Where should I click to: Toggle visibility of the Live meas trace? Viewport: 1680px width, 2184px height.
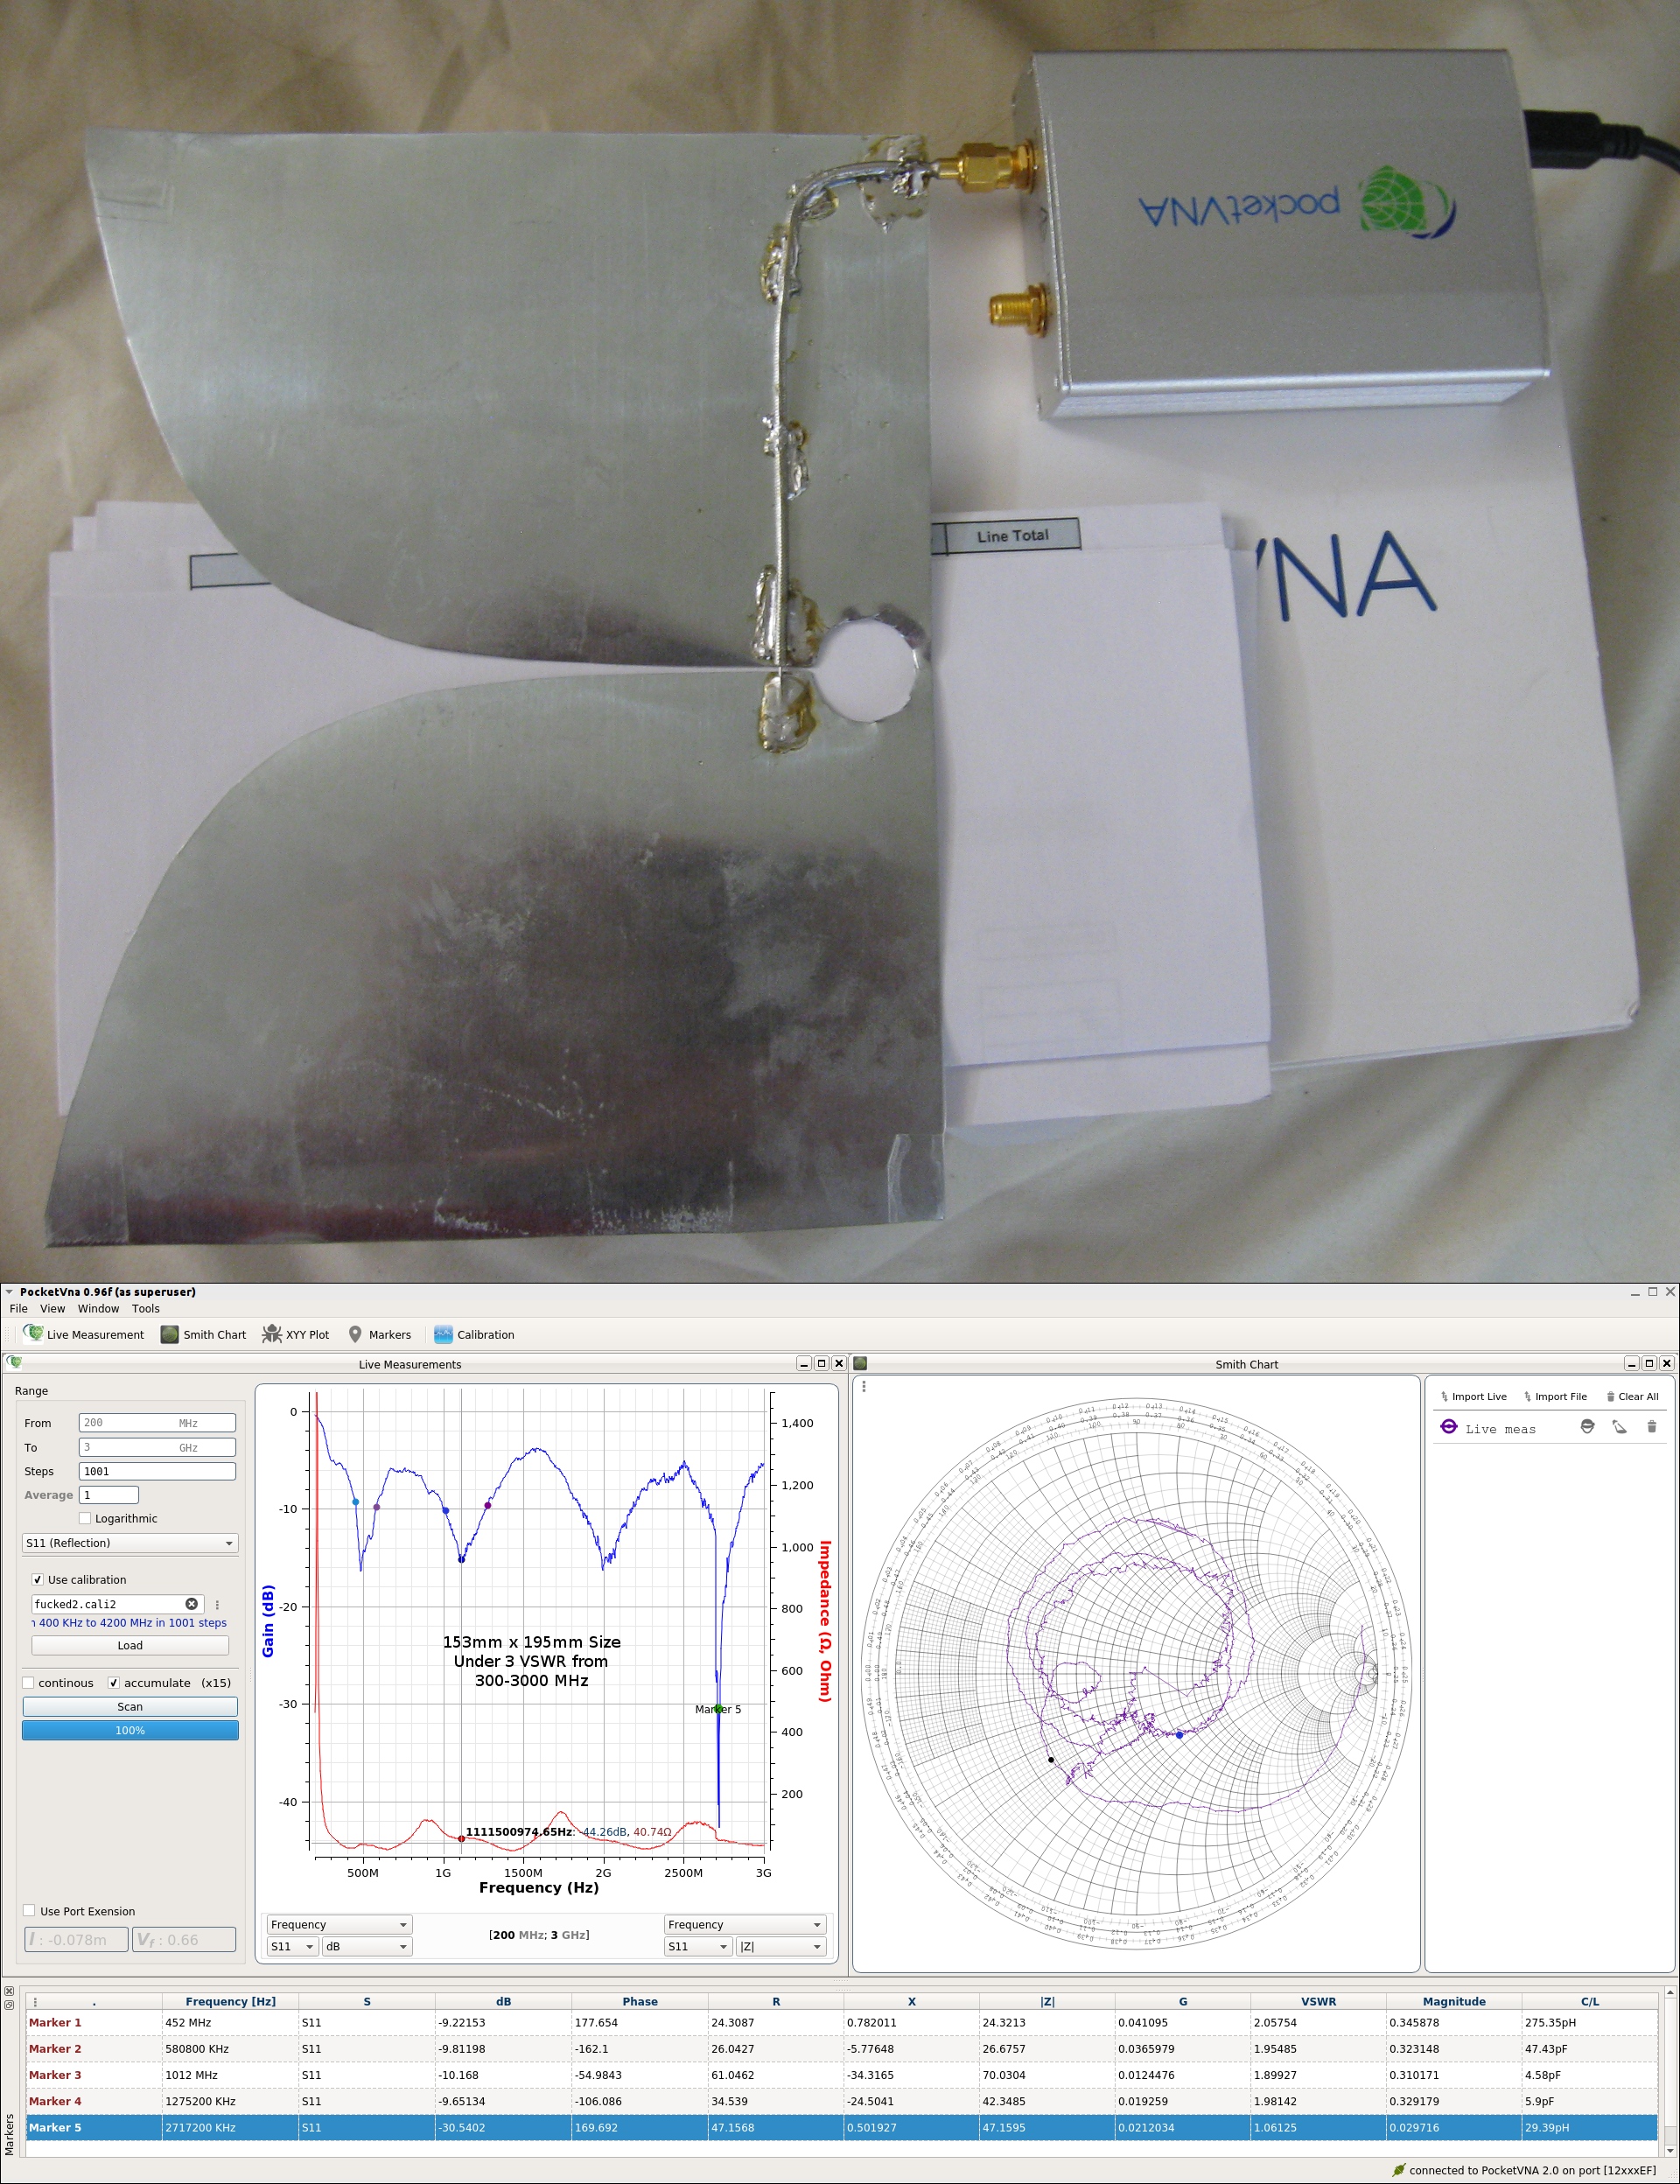click(x=1587, y=1427)
